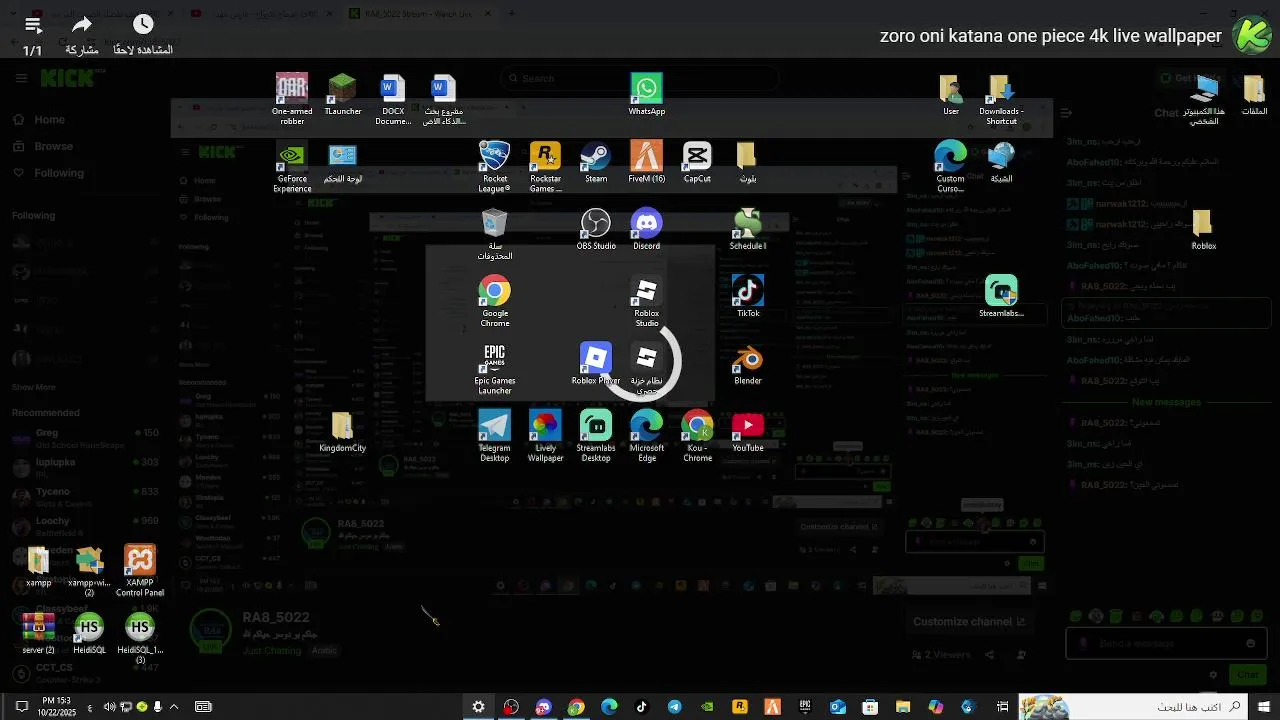Open Kou - Chrome desktop shortcut
Viewport: 1280px width, 720px height.
pos(697,435)
